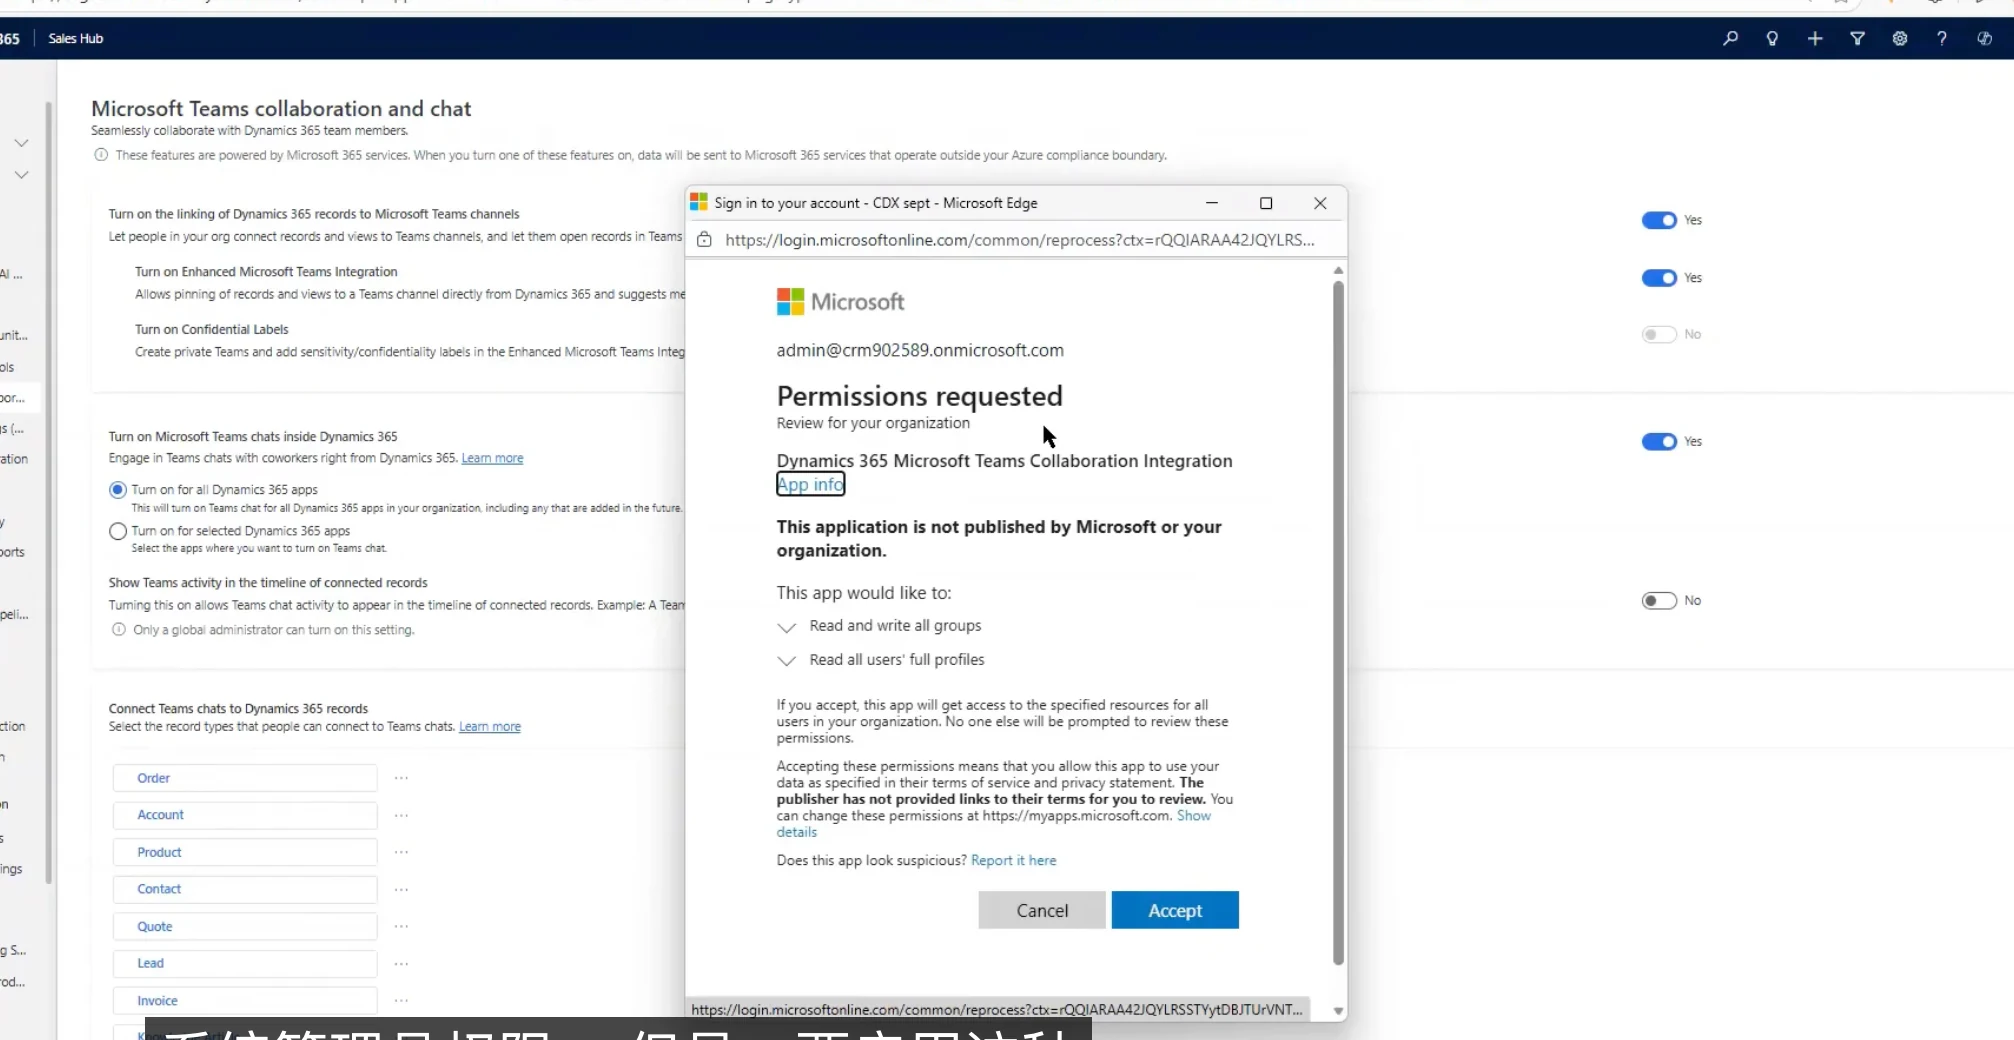The width and height of the screenshot is (2014, 1040).
Task: Click the plus quick create icon
Action: pos(1815,38)
